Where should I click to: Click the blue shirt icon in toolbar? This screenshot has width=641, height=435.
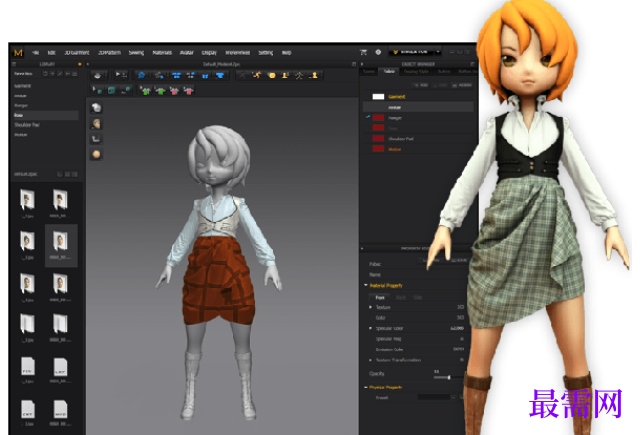click(220, 75)
